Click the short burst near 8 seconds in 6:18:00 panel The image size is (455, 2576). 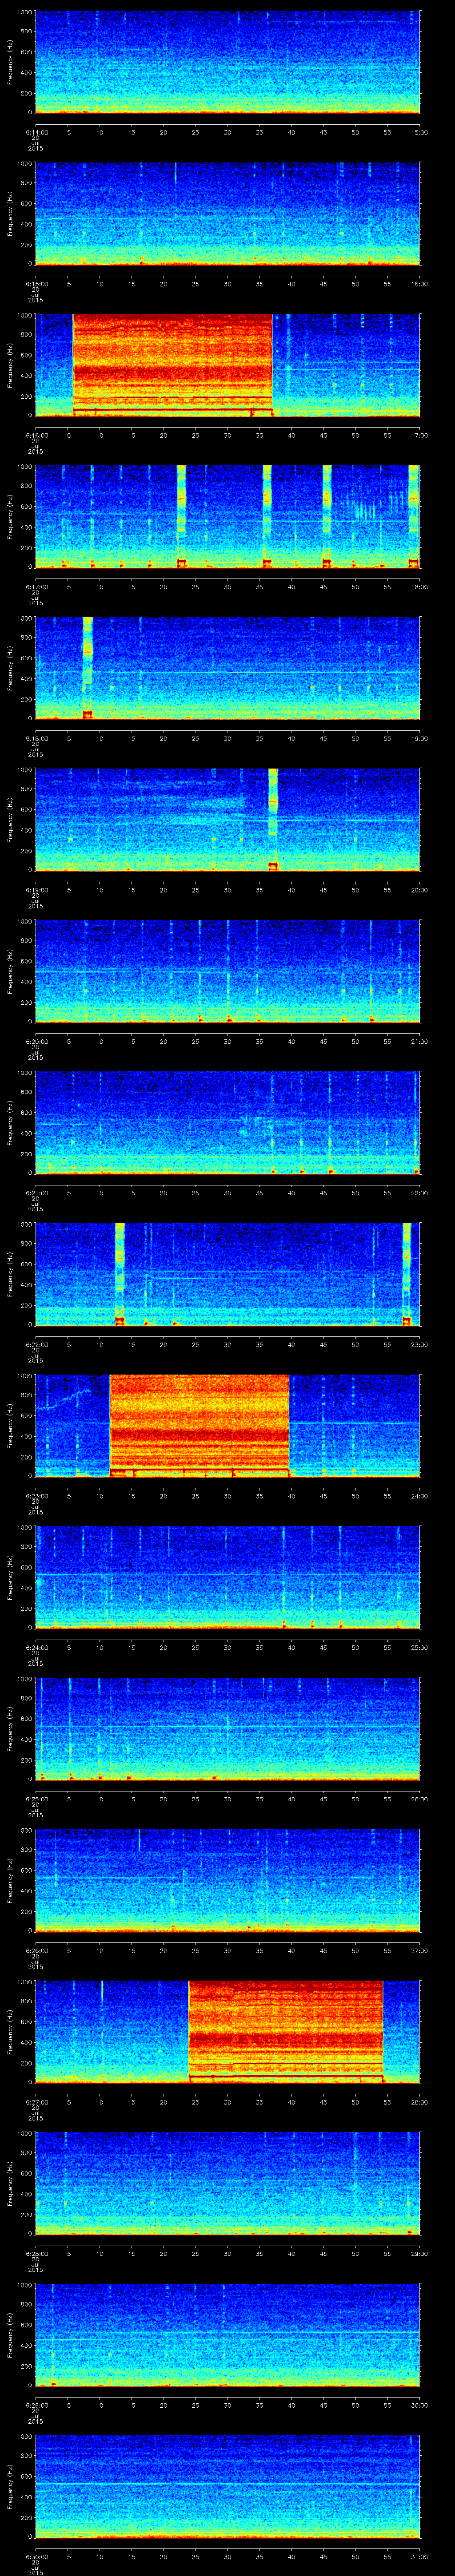(x=87, y=668)
